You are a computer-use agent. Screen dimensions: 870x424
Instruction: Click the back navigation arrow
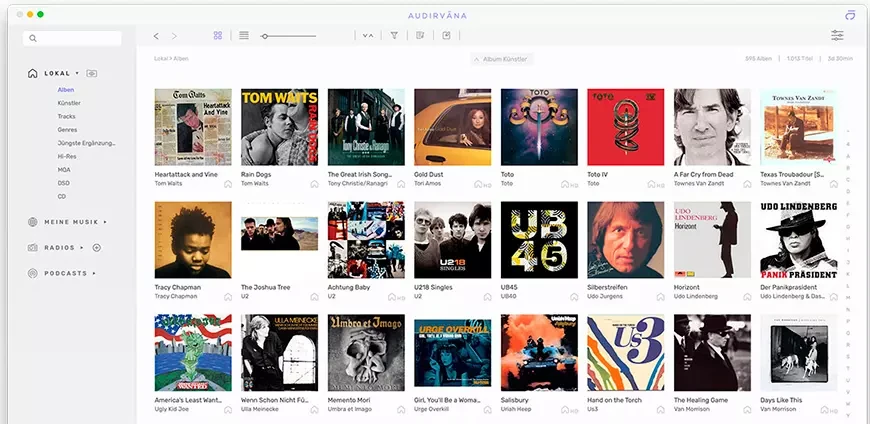coord(156,36)
